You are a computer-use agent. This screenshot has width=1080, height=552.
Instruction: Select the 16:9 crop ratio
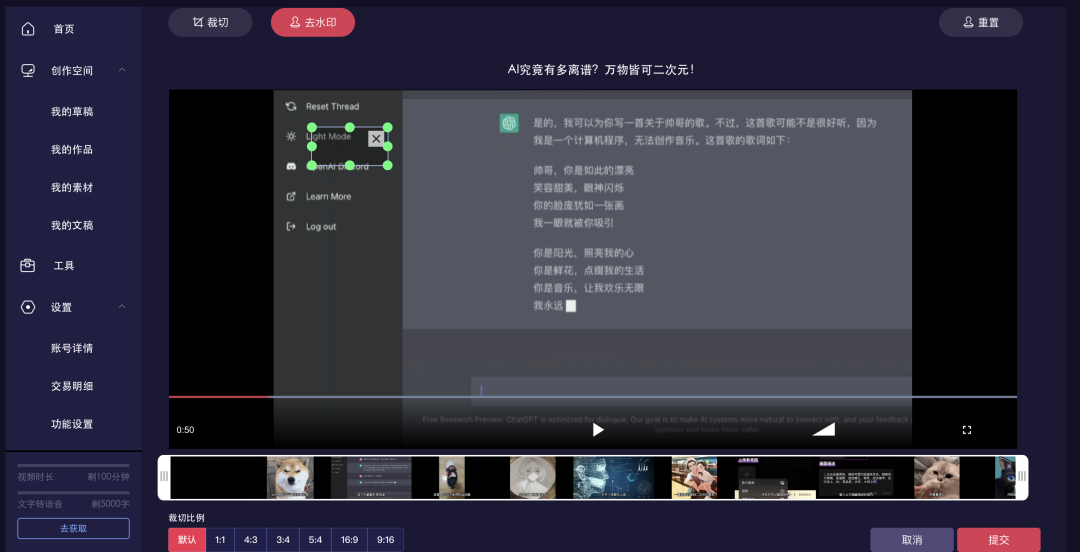click(x=349, y=540)
